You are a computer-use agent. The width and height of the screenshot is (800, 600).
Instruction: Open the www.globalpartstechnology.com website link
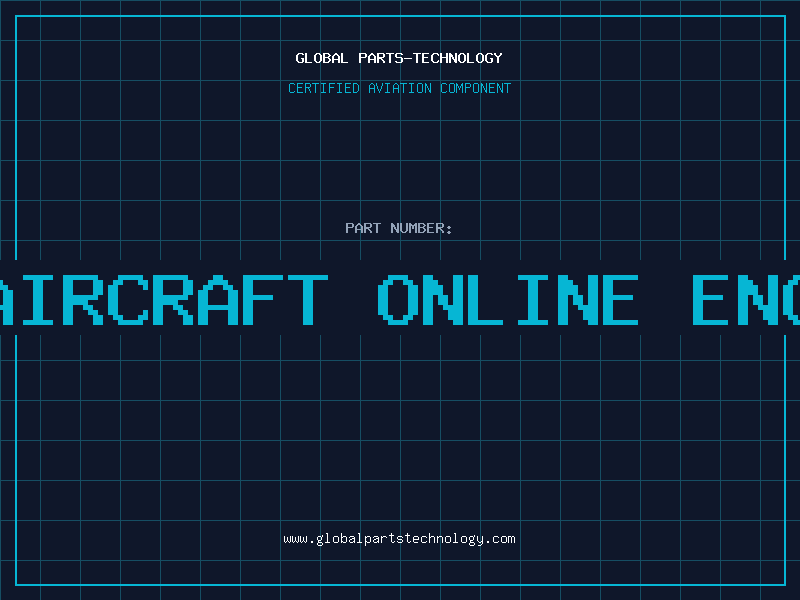399,539
